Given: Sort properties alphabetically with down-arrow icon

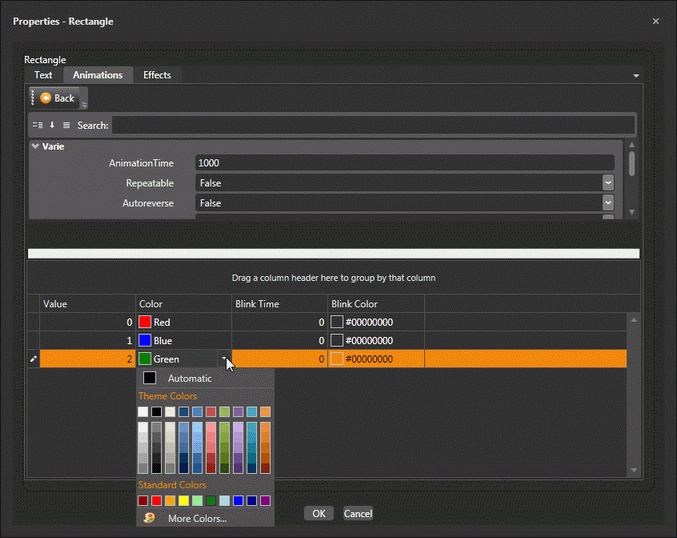Looking at the screenshot, I should [x=52, y=125].
